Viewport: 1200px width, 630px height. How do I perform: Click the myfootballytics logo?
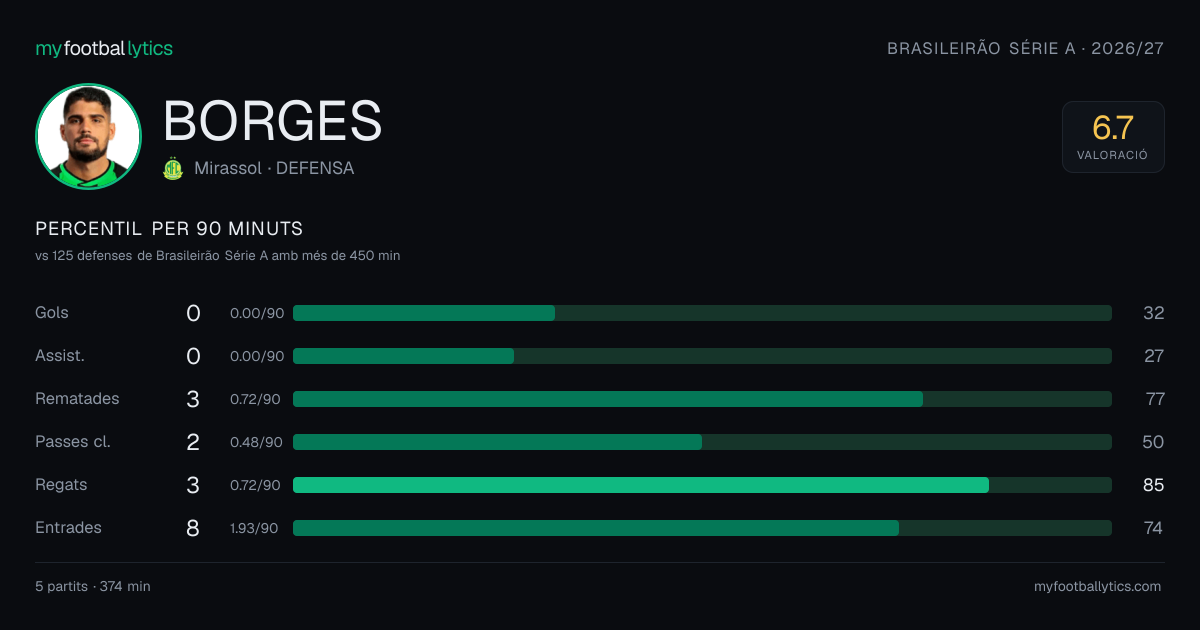tap(104, 48)
